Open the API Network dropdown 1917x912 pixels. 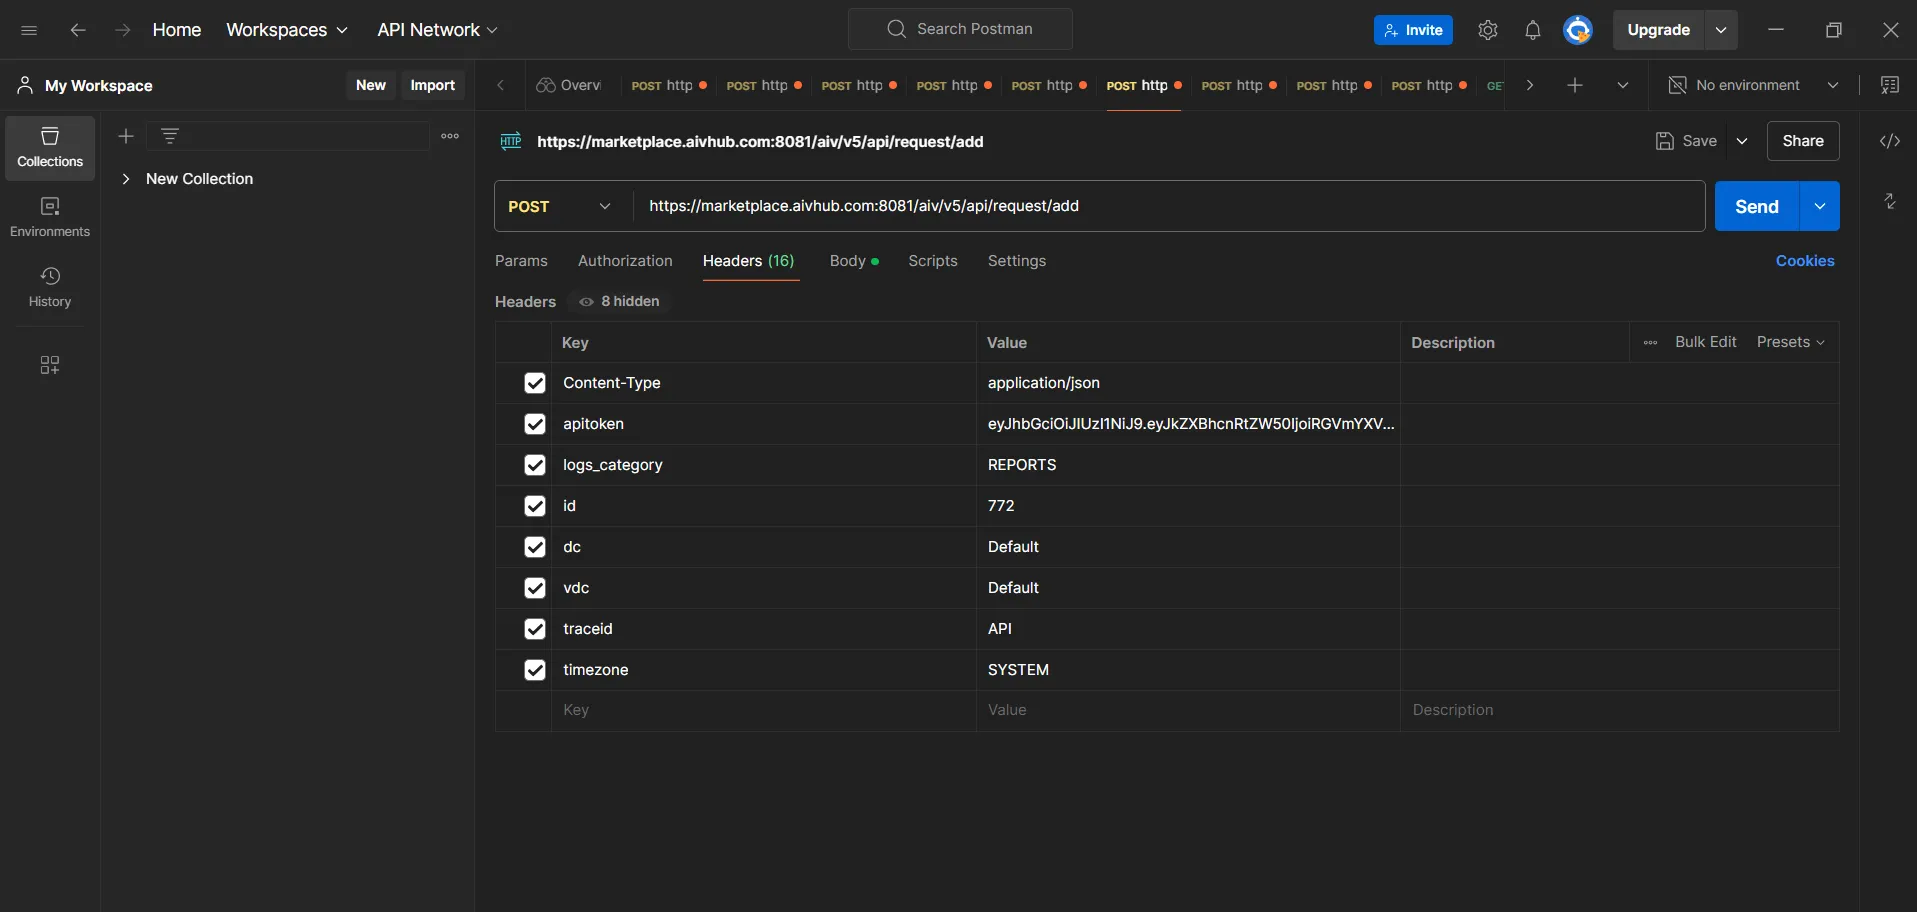coord(437,30)
